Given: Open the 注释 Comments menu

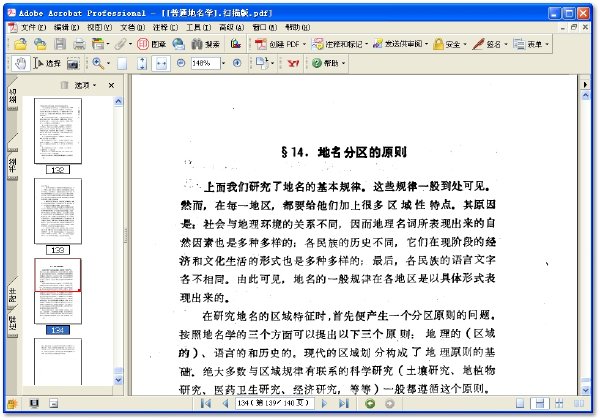Looking at the screenshot, I should click(x=165, y=27).
